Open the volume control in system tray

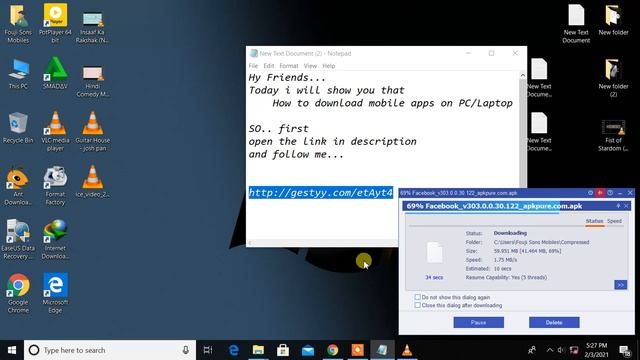click(x=561, y=350)
